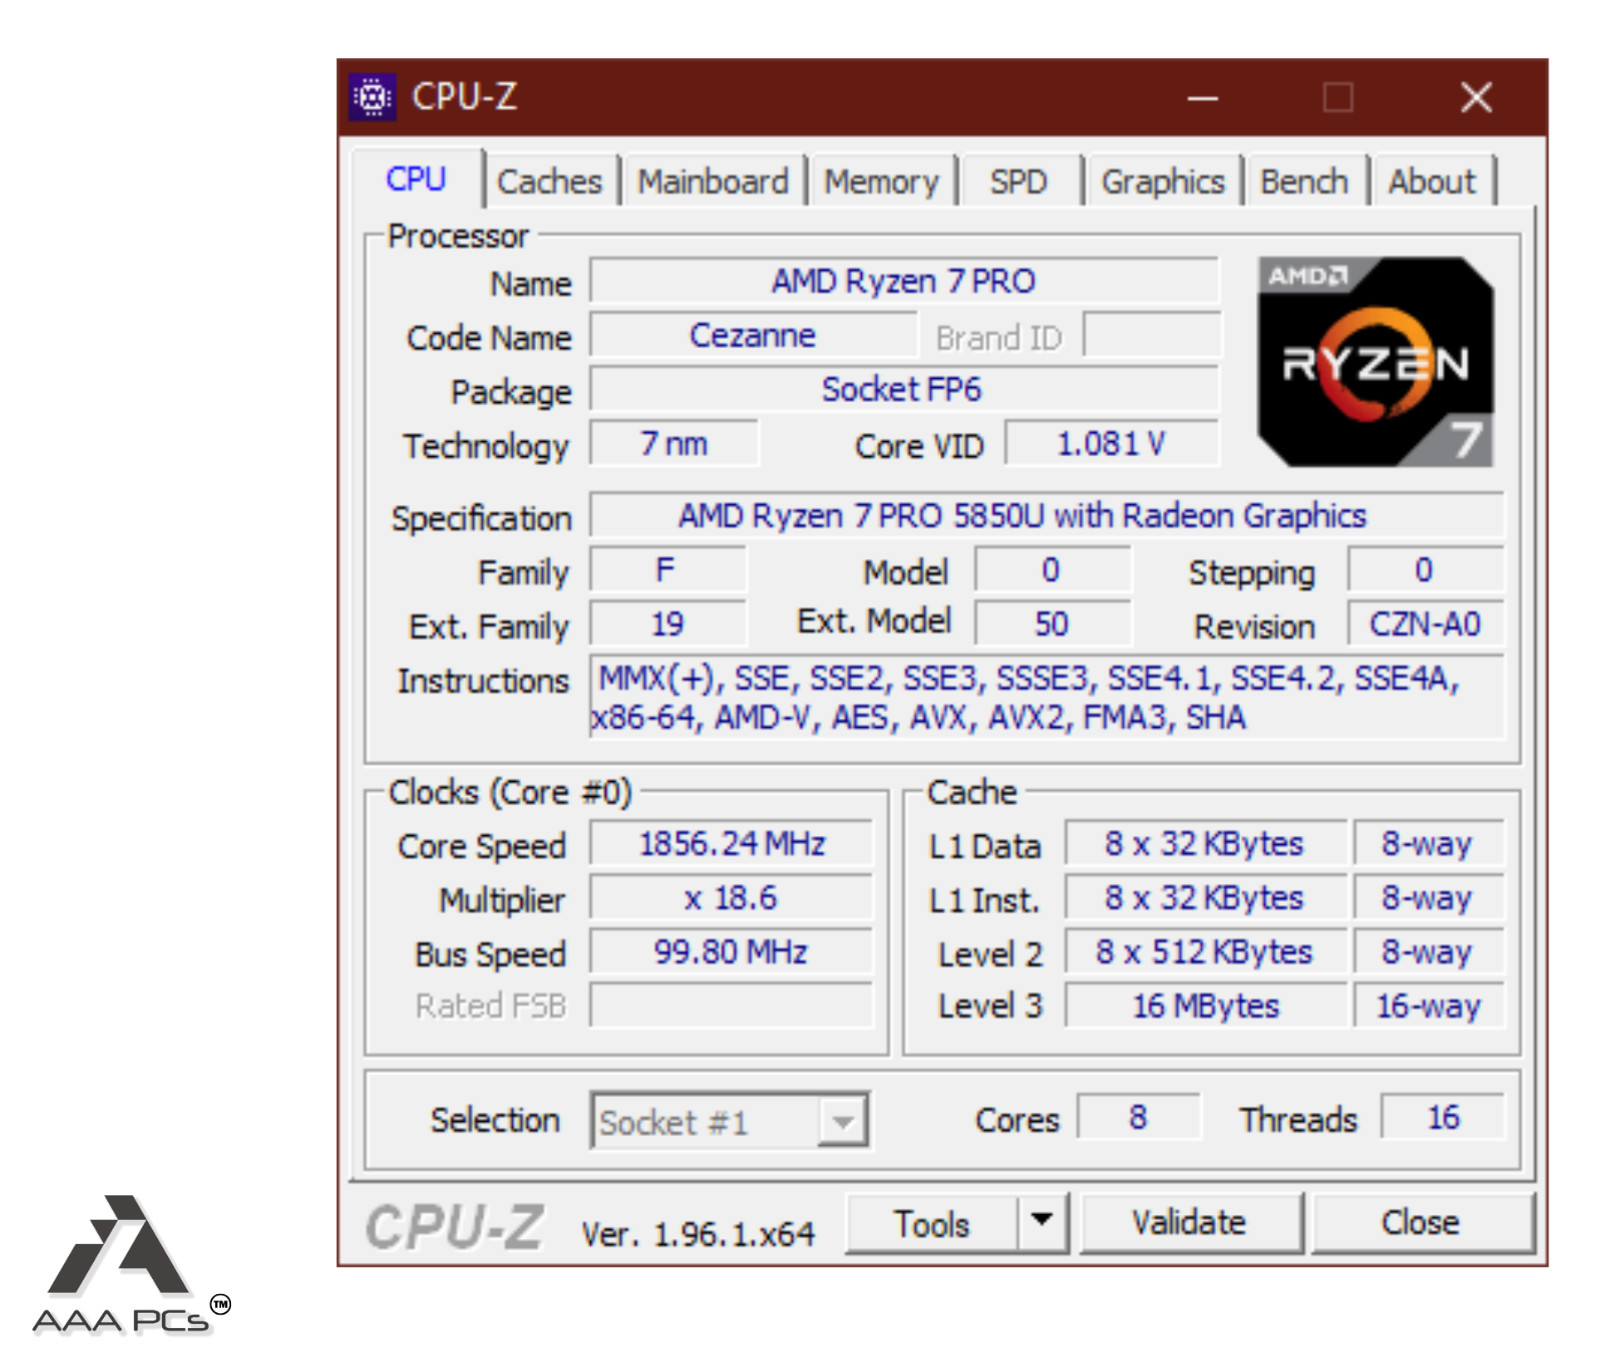Open the Tools dropdown arrow

tap(1042, 1221)
